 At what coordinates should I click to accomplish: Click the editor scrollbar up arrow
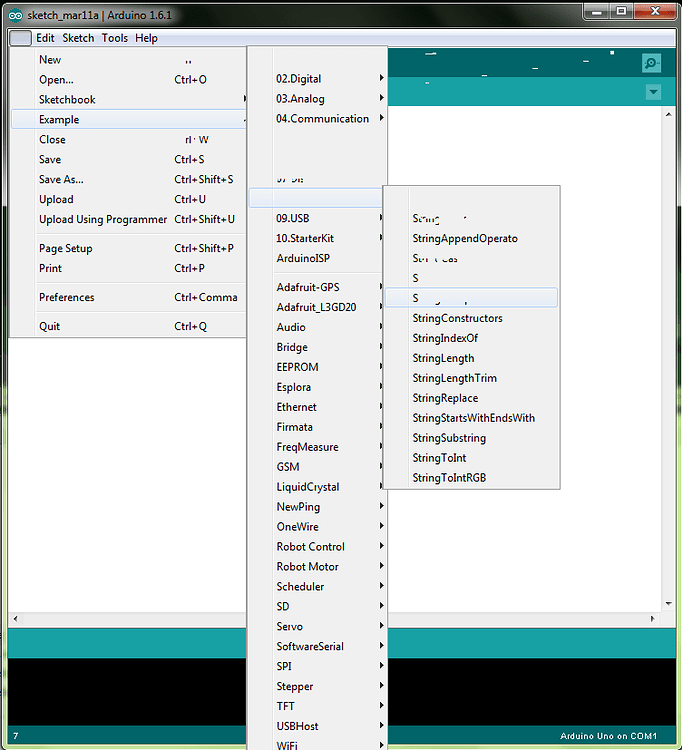668,115
